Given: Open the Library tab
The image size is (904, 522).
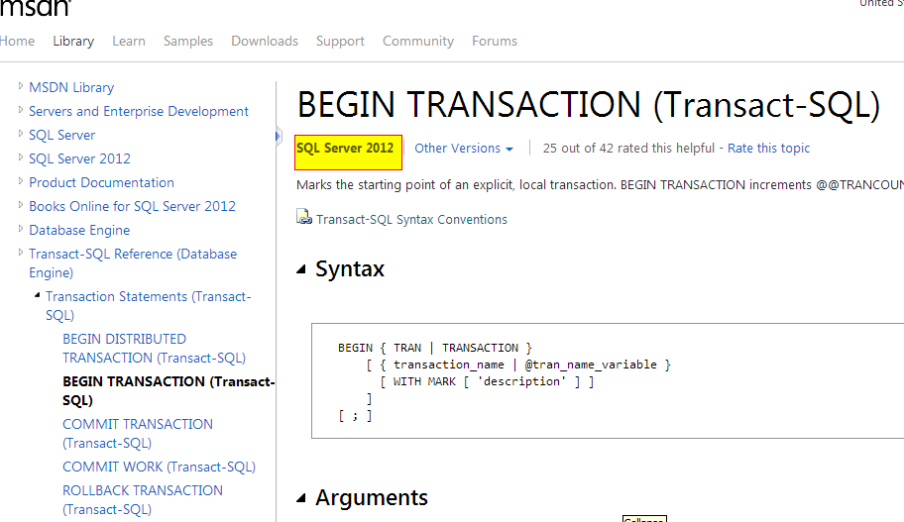Looking at the screenshot, I should [x=73, y=41].
